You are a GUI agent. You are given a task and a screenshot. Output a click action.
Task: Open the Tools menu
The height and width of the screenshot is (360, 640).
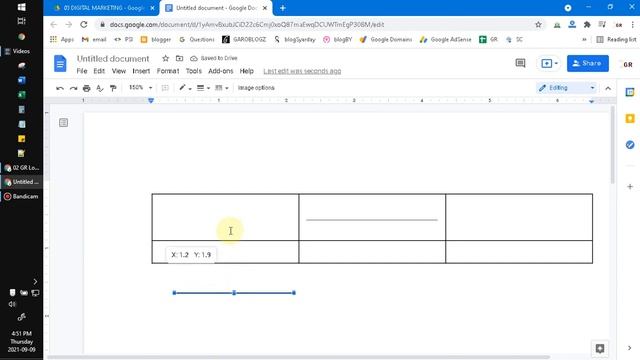click(193, 71)
